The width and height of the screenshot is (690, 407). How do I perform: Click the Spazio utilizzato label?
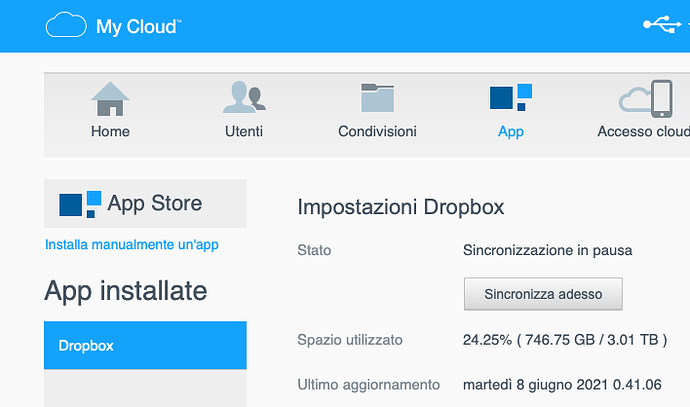pos(350,340)
